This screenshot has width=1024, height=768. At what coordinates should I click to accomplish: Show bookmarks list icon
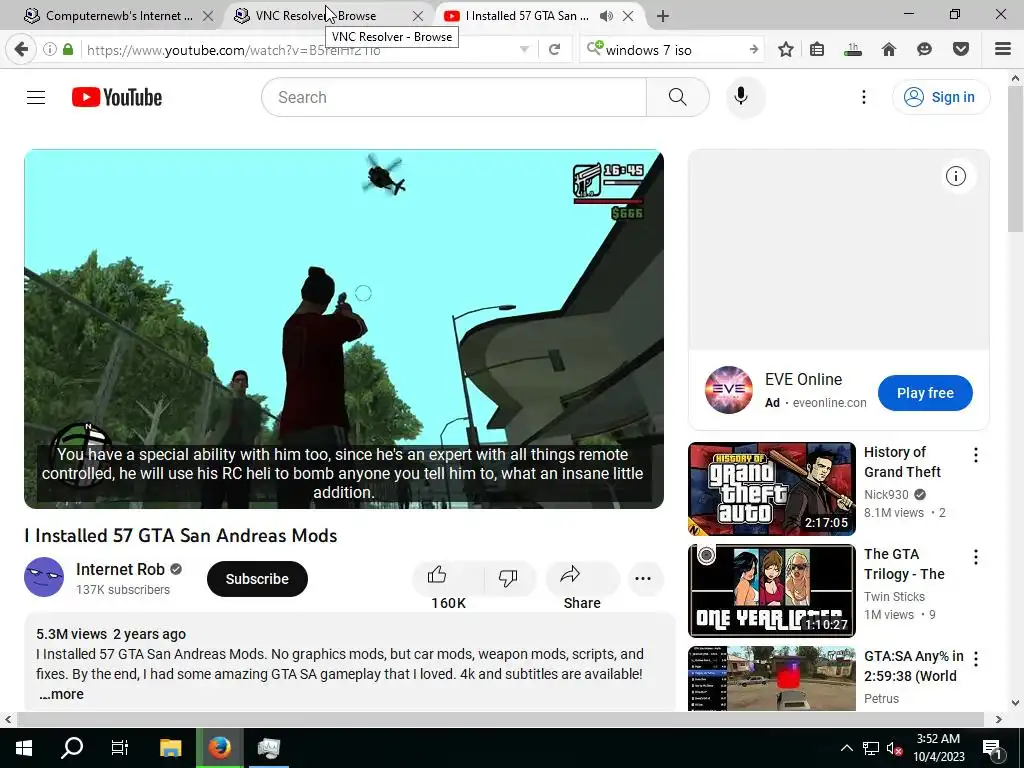816,49
